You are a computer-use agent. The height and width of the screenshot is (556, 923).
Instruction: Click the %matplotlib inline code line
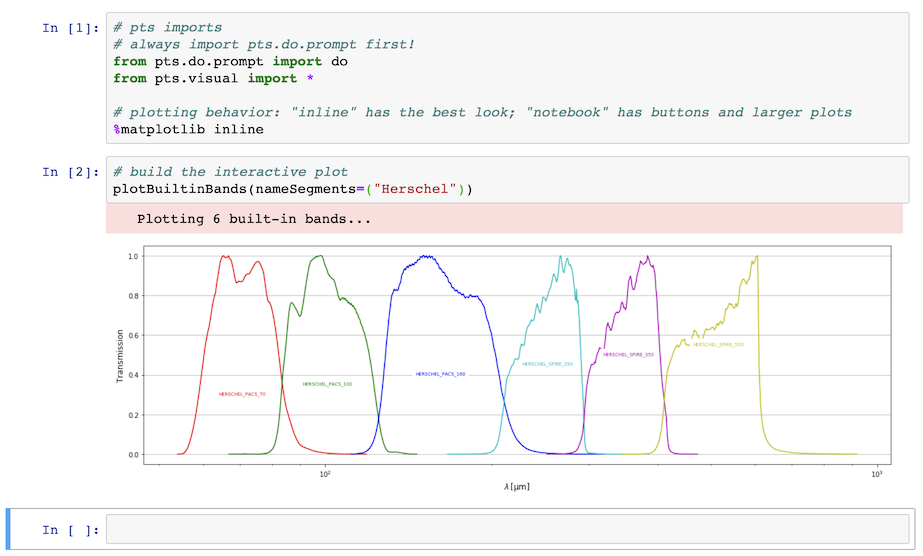[x=188, y=129]
